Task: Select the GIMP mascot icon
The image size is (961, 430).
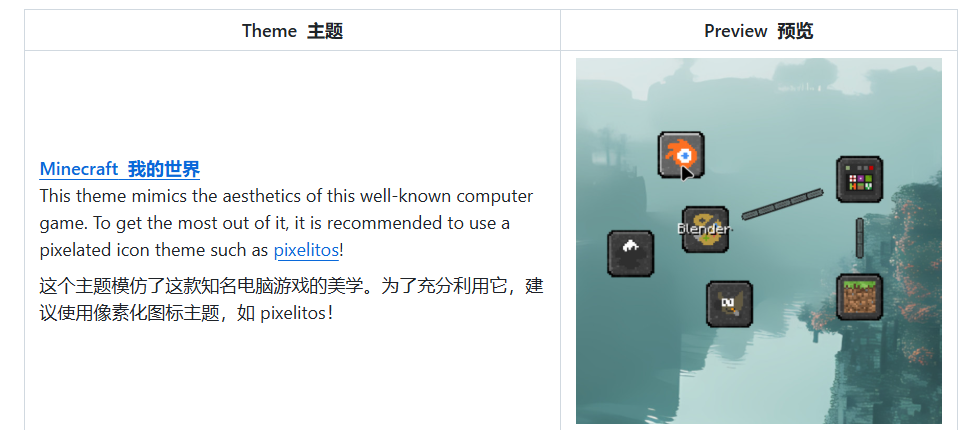Action: [729, 304]
